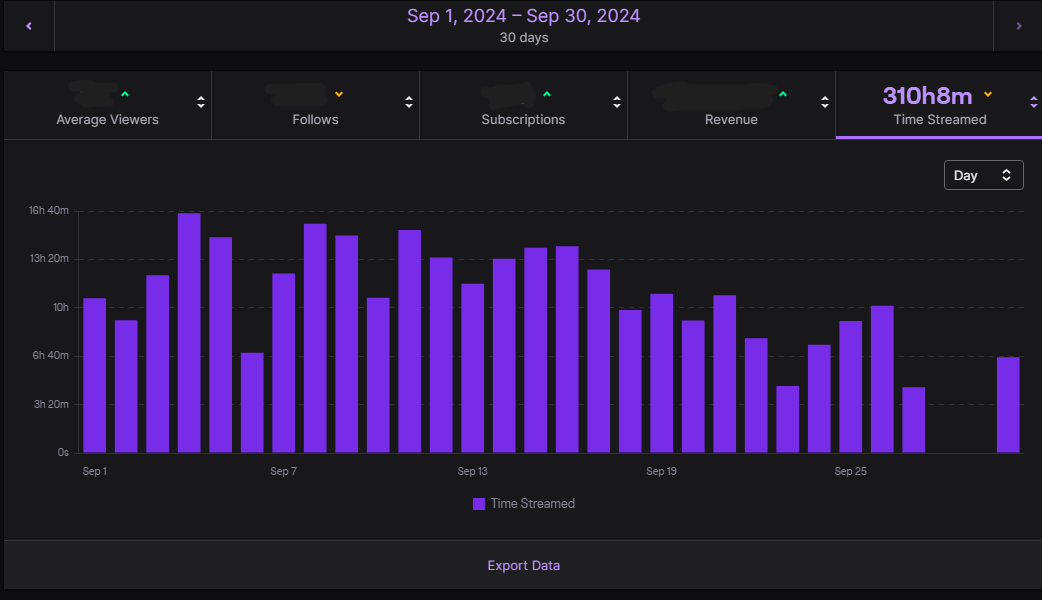
Task: Click the Sep 13 bar in the chart
Action: pos(472,368)
